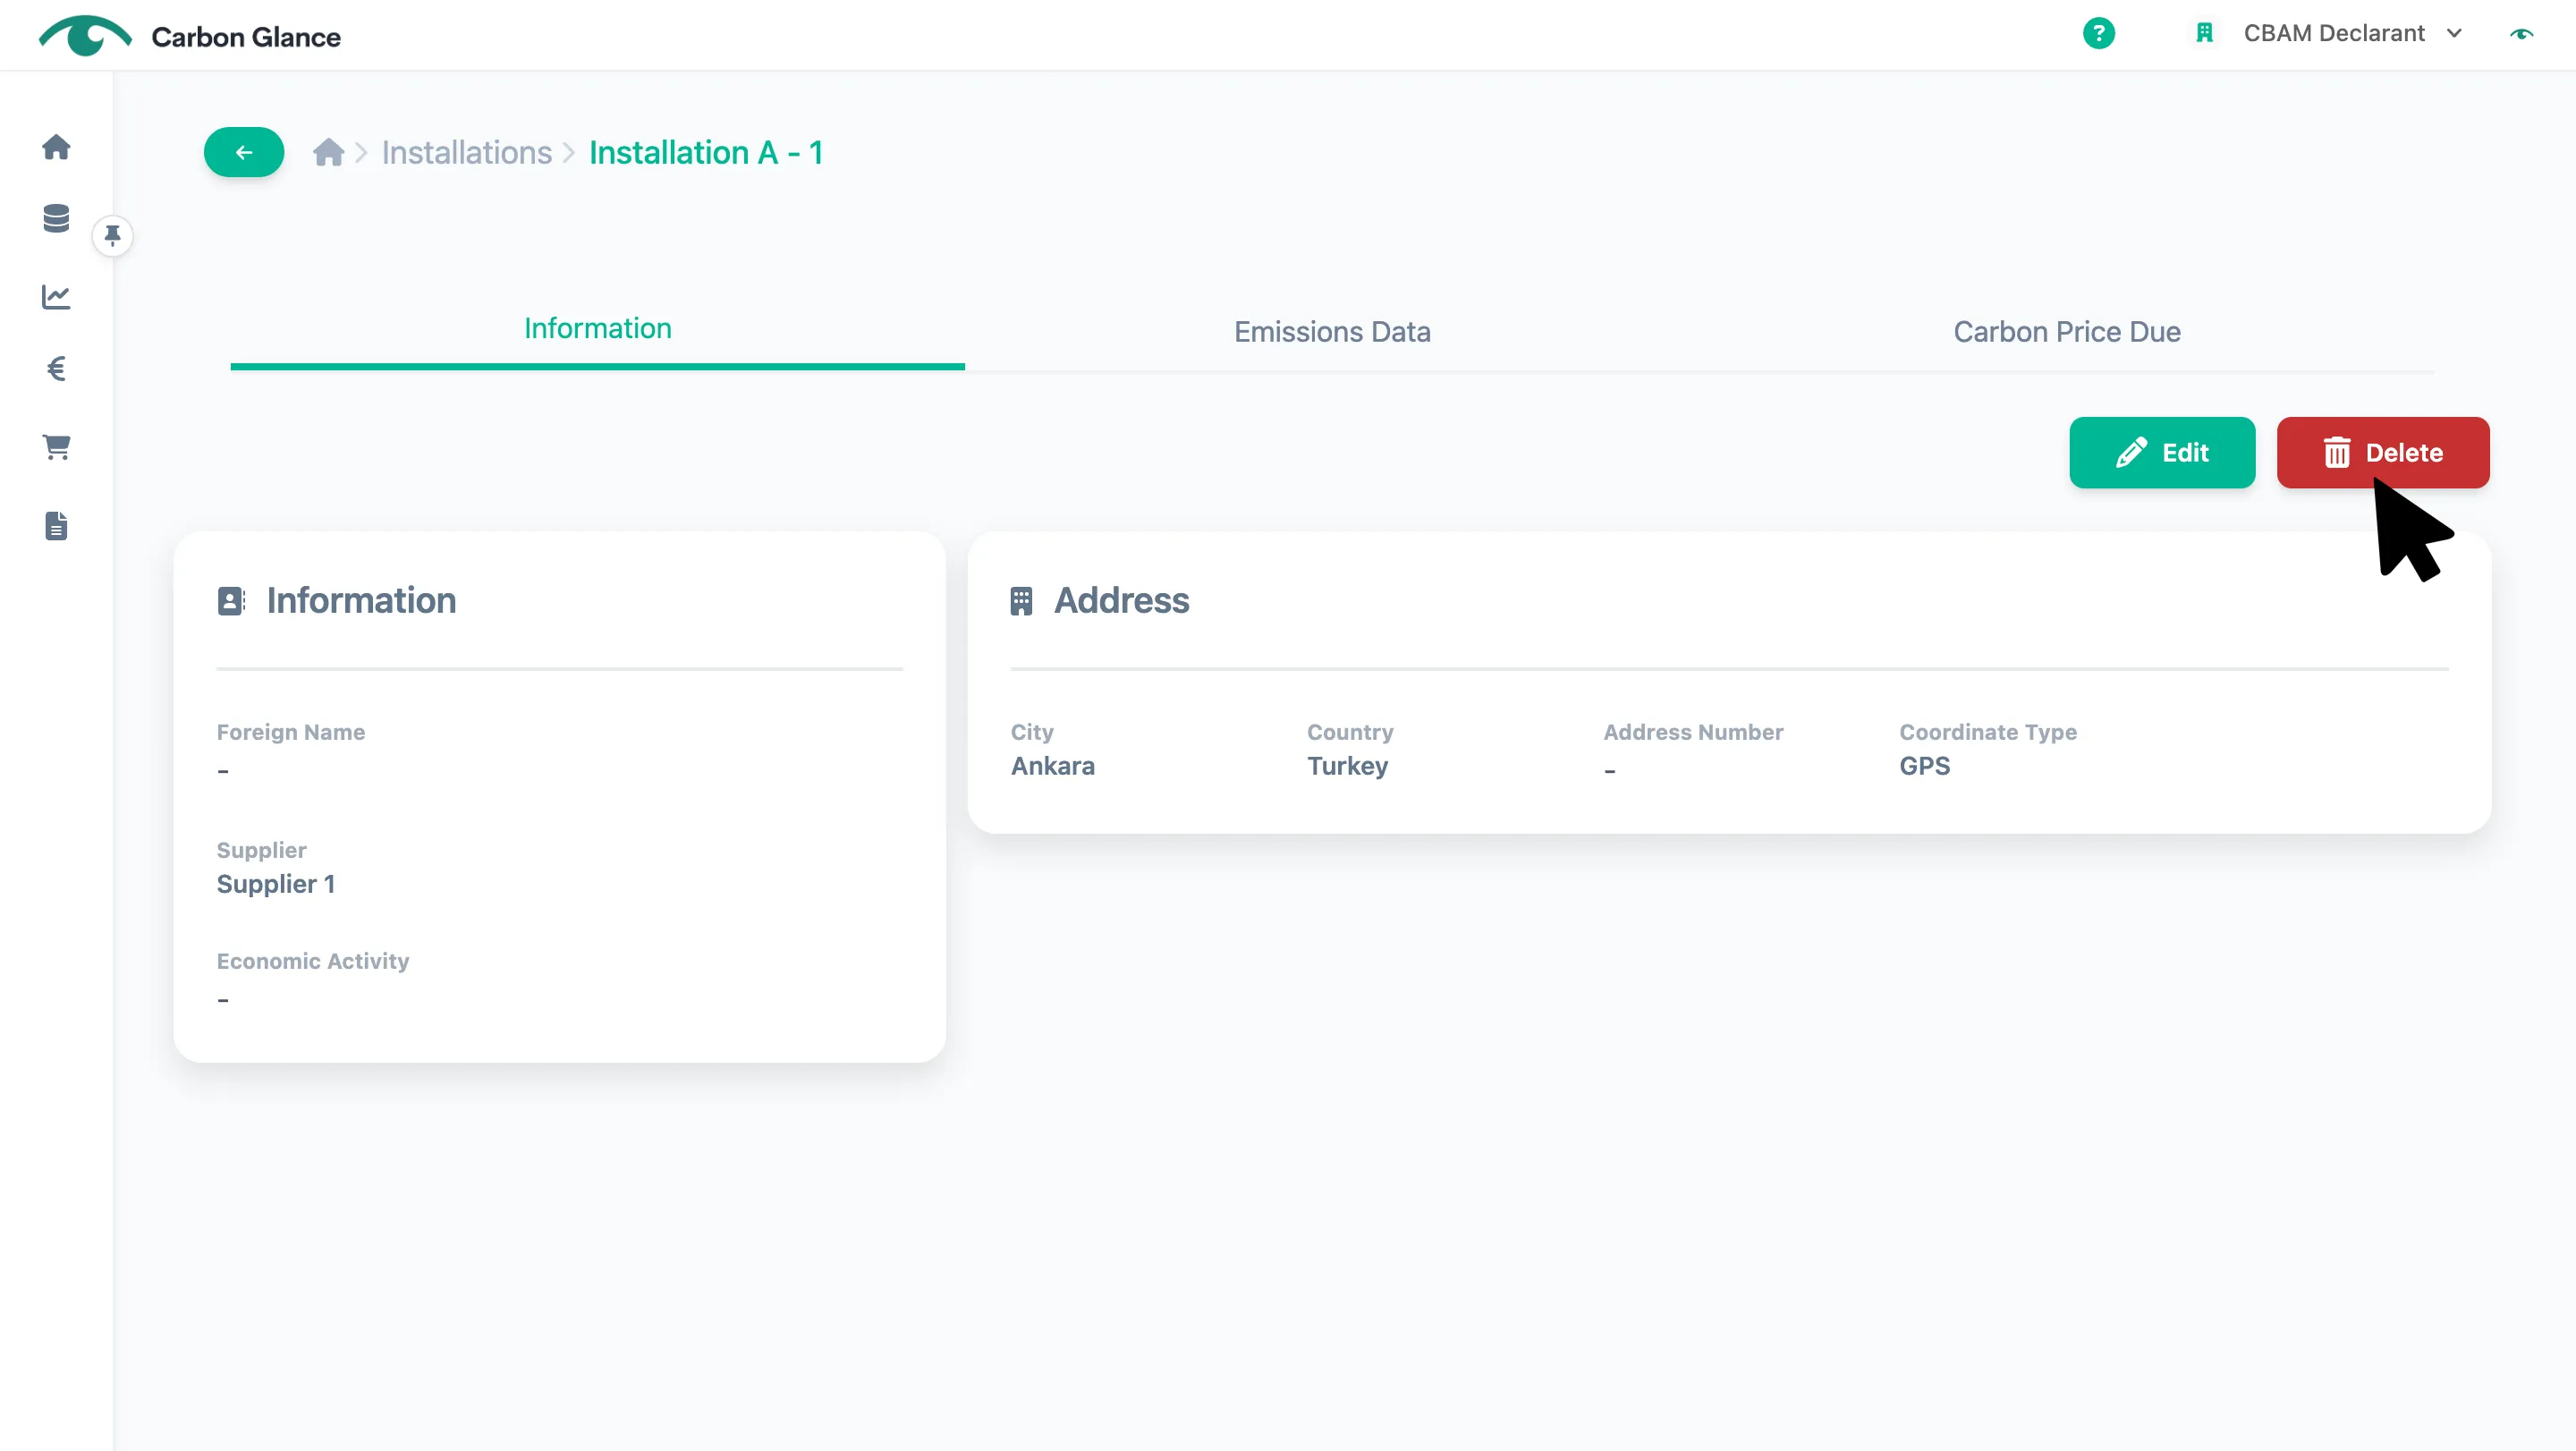The height and width of the screenshot is (1451, 2576).
Task: Open the Home icon in the sidebar
Action: click(56, 147)
